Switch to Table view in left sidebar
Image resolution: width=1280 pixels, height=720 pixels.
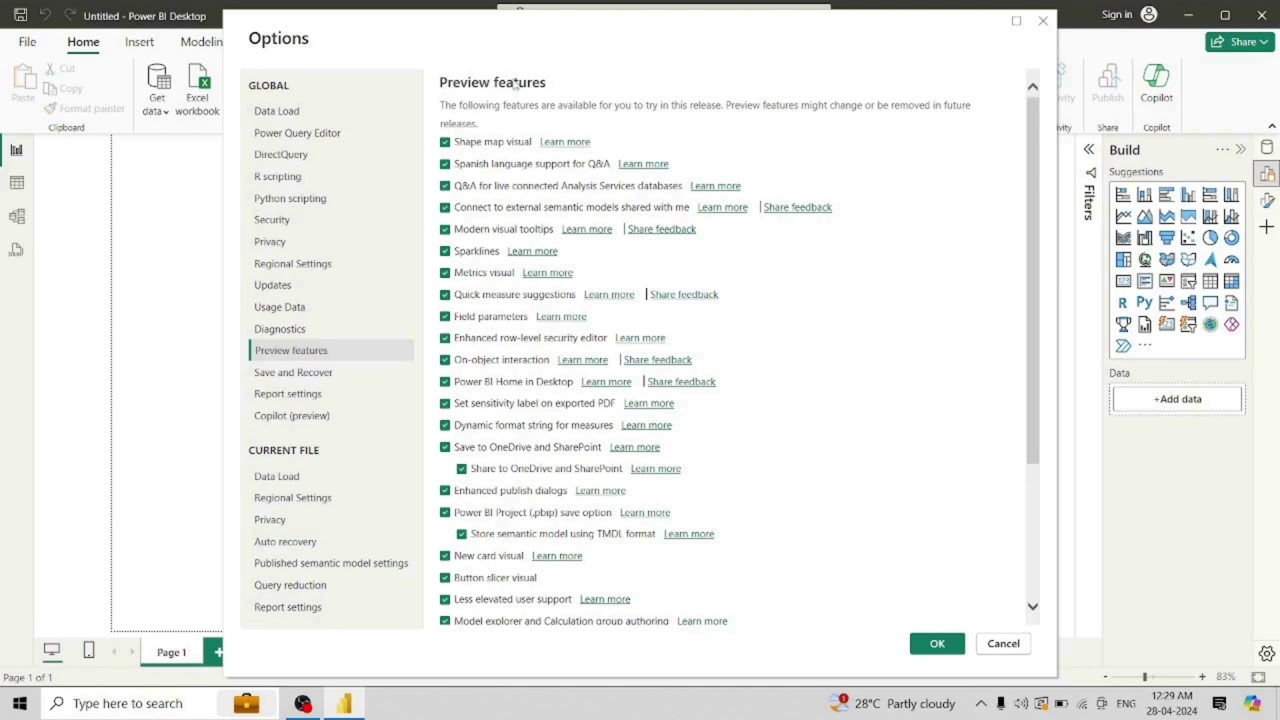[16, 183]
